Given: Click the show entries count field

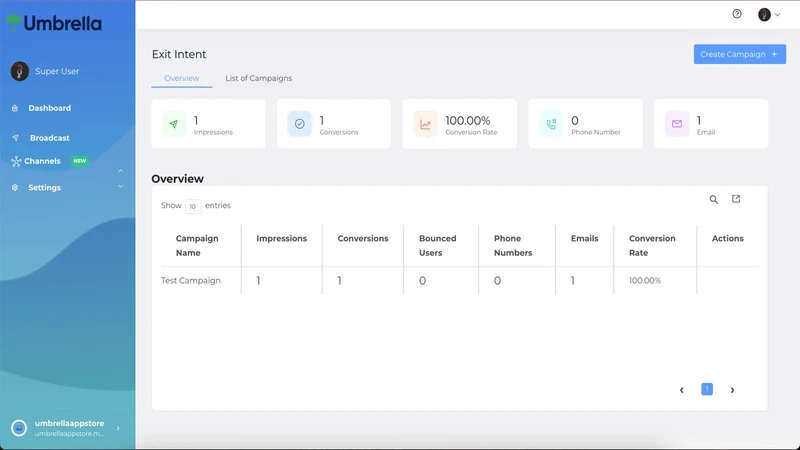Looking at the screenshot, I should pos(193,206).
